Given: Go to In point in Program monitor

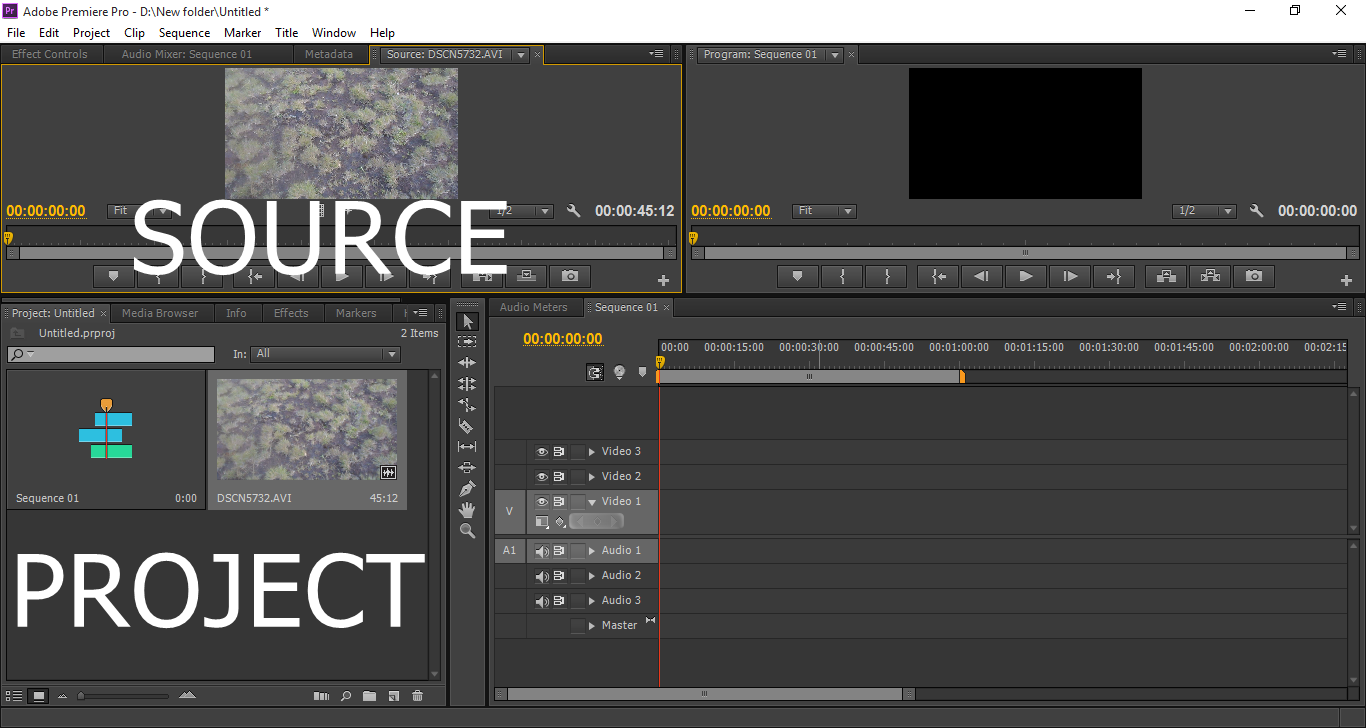Looking at the screenshot, I should (938, 276).
